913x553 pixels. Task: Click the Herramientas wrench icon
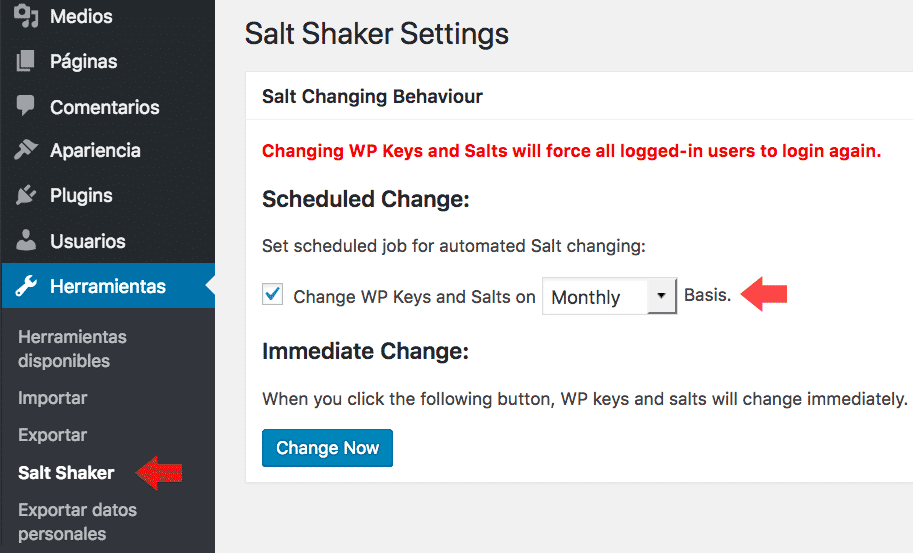(x=27, y=287)
